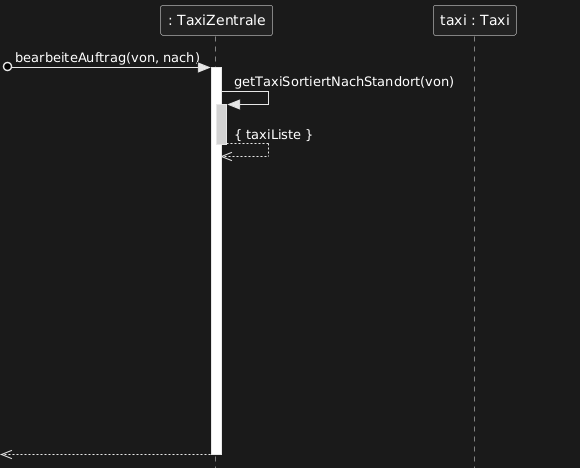Click the lifeline segment above the TaxiZentrale activation
This screenshot has width=580, height=468.
coord(216,51)
